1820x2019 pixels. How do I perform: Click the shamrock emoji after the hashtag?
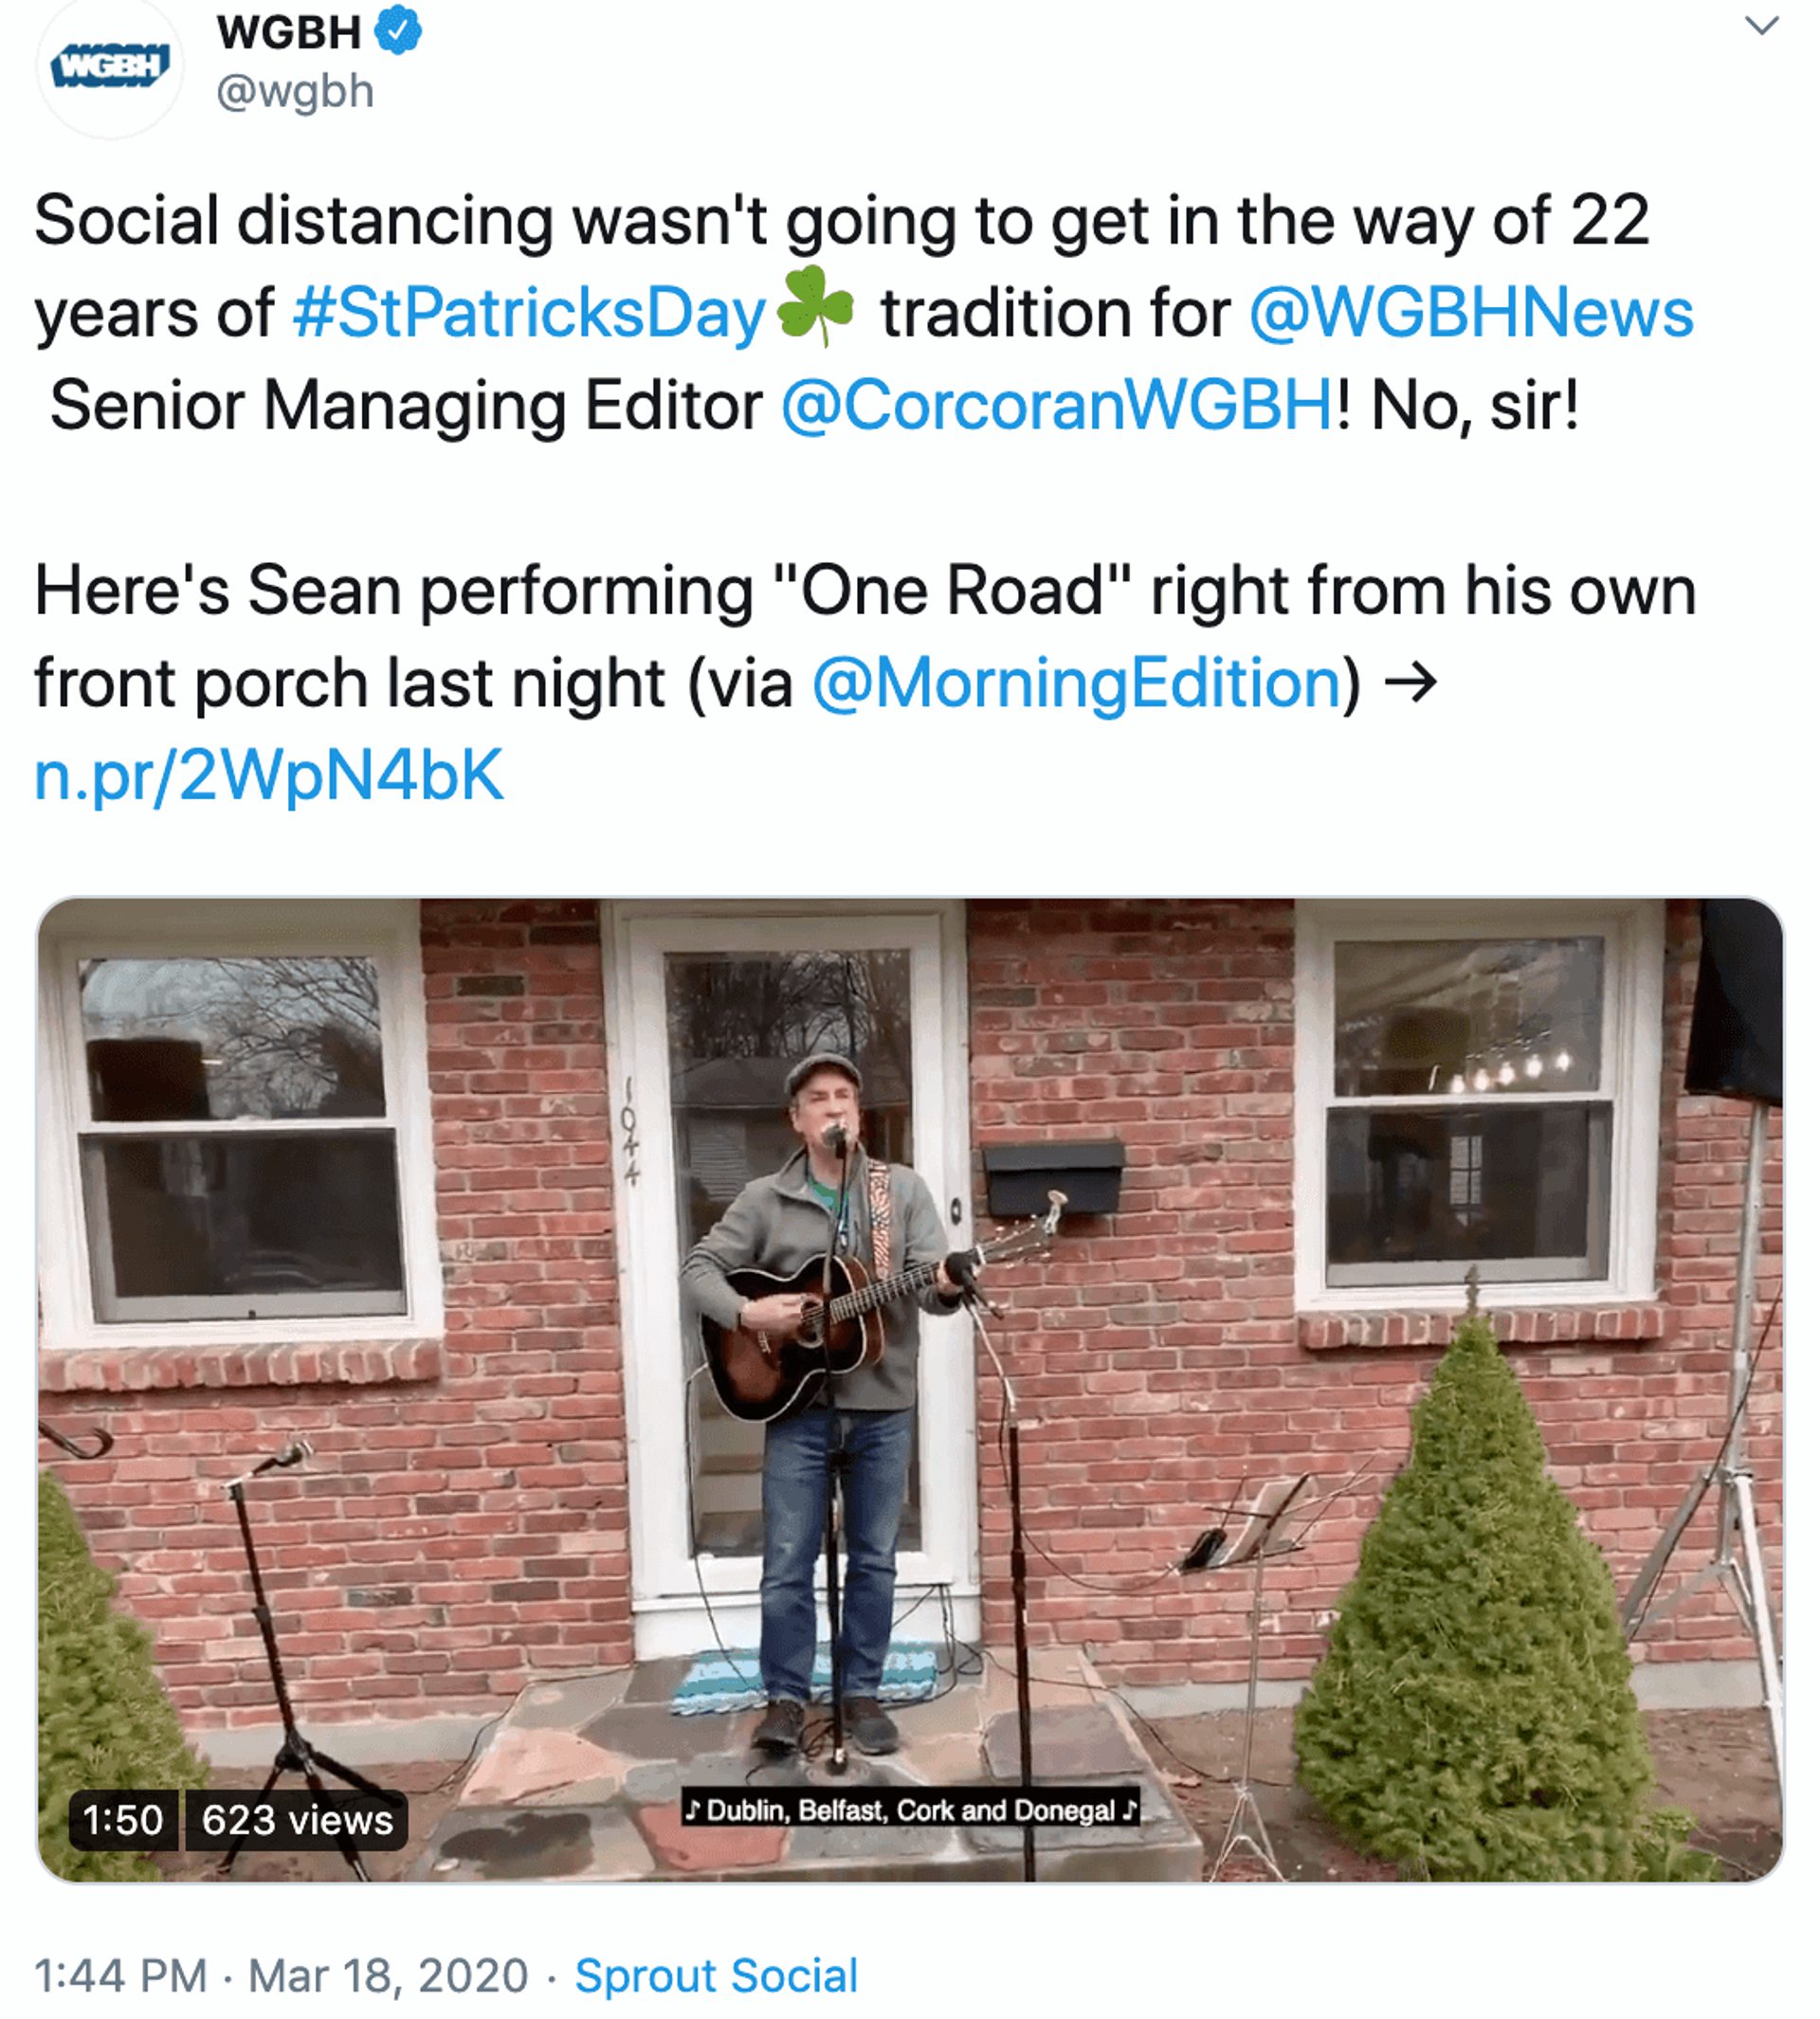pyautogui.click(x=815, y=307)
